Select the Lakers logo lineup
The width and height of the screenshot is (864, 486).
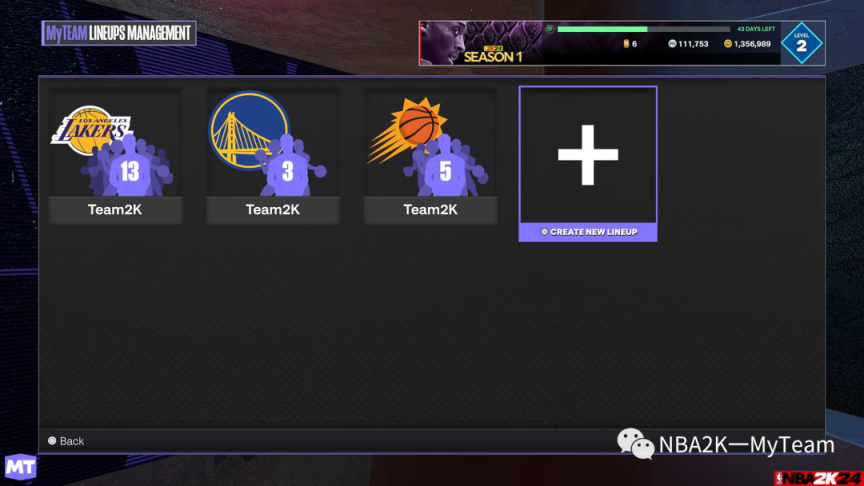[115, 143]
